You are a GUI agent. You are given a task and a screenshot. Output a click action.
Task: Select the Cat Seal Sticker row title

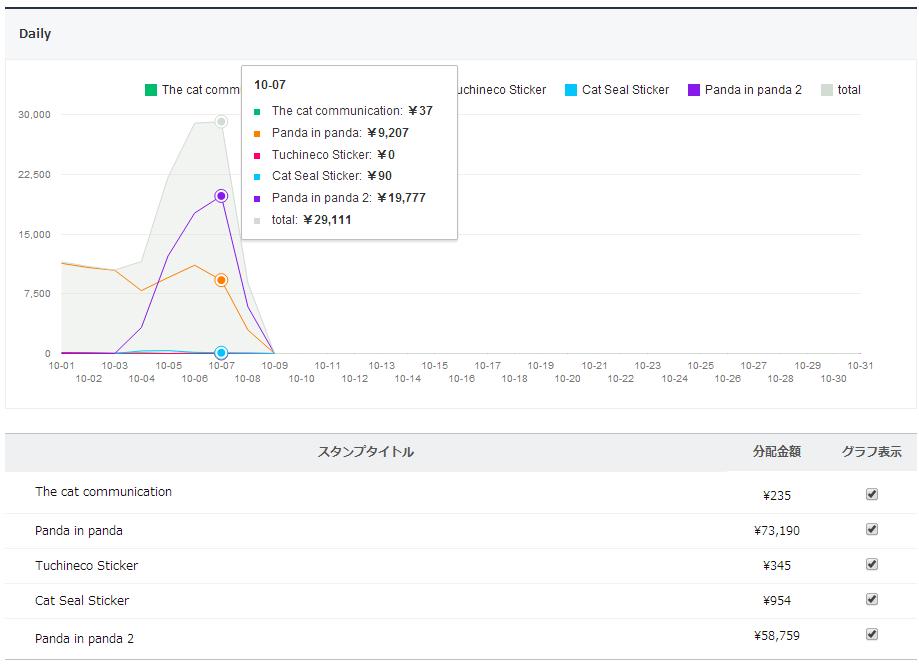(82, 601)
